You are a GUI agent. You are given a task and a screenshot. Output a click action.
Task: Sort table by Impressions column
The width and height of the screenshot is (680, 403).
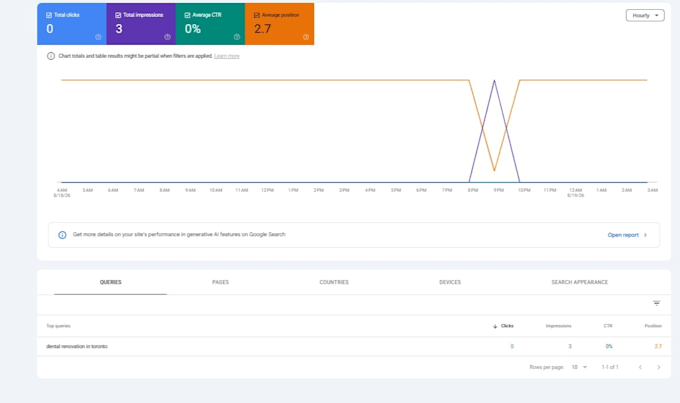(558, 326)
